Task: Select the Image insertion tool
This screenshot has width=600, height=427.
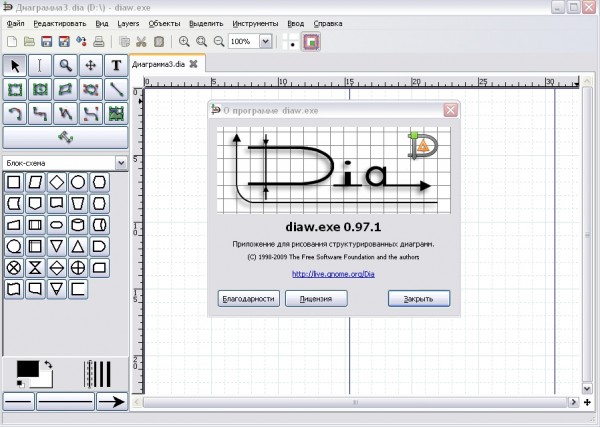Action: click(116, 114)
